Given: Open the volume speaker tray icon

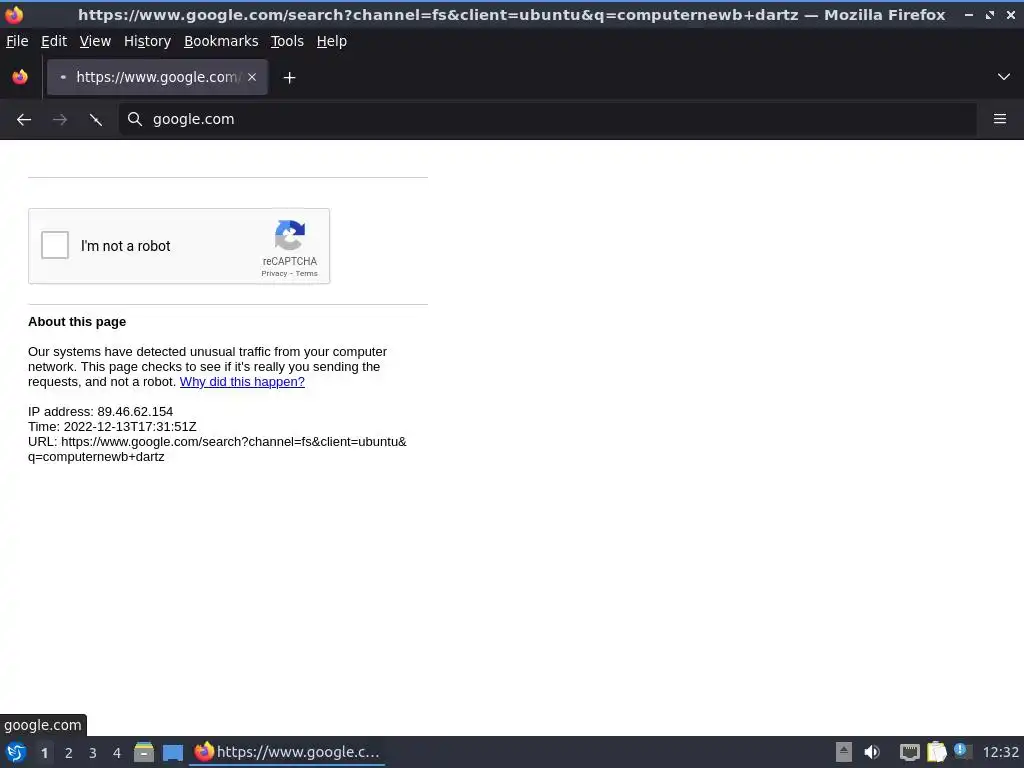Looking at the screenshot, I should point(872,752).
